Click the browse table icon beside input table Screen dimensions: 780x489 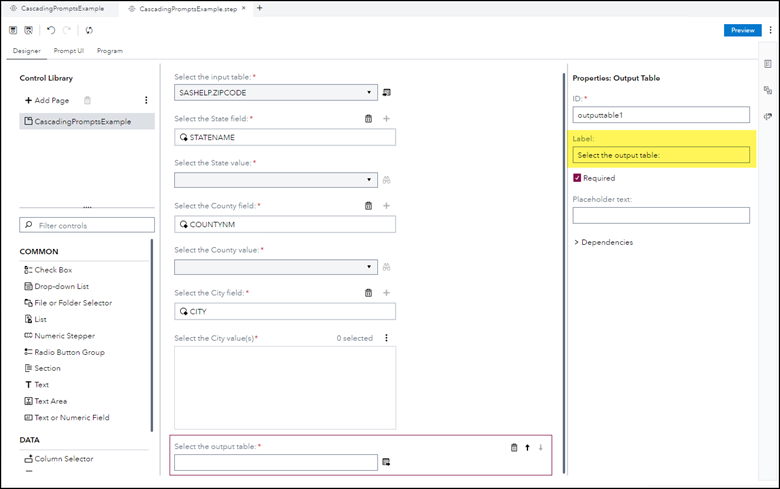coord(387,93)
